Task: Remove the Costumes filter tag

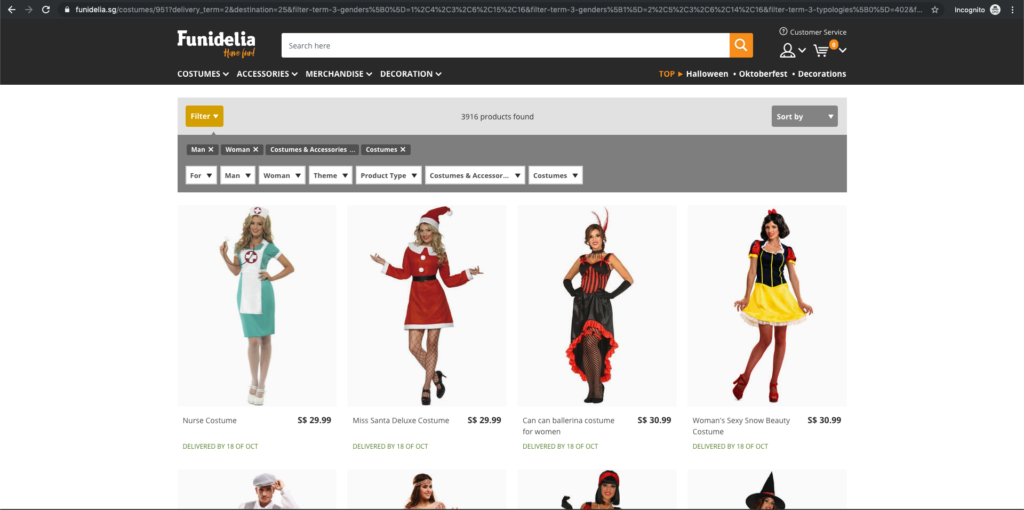Action: pyautogui.click(x=403, y=150)
